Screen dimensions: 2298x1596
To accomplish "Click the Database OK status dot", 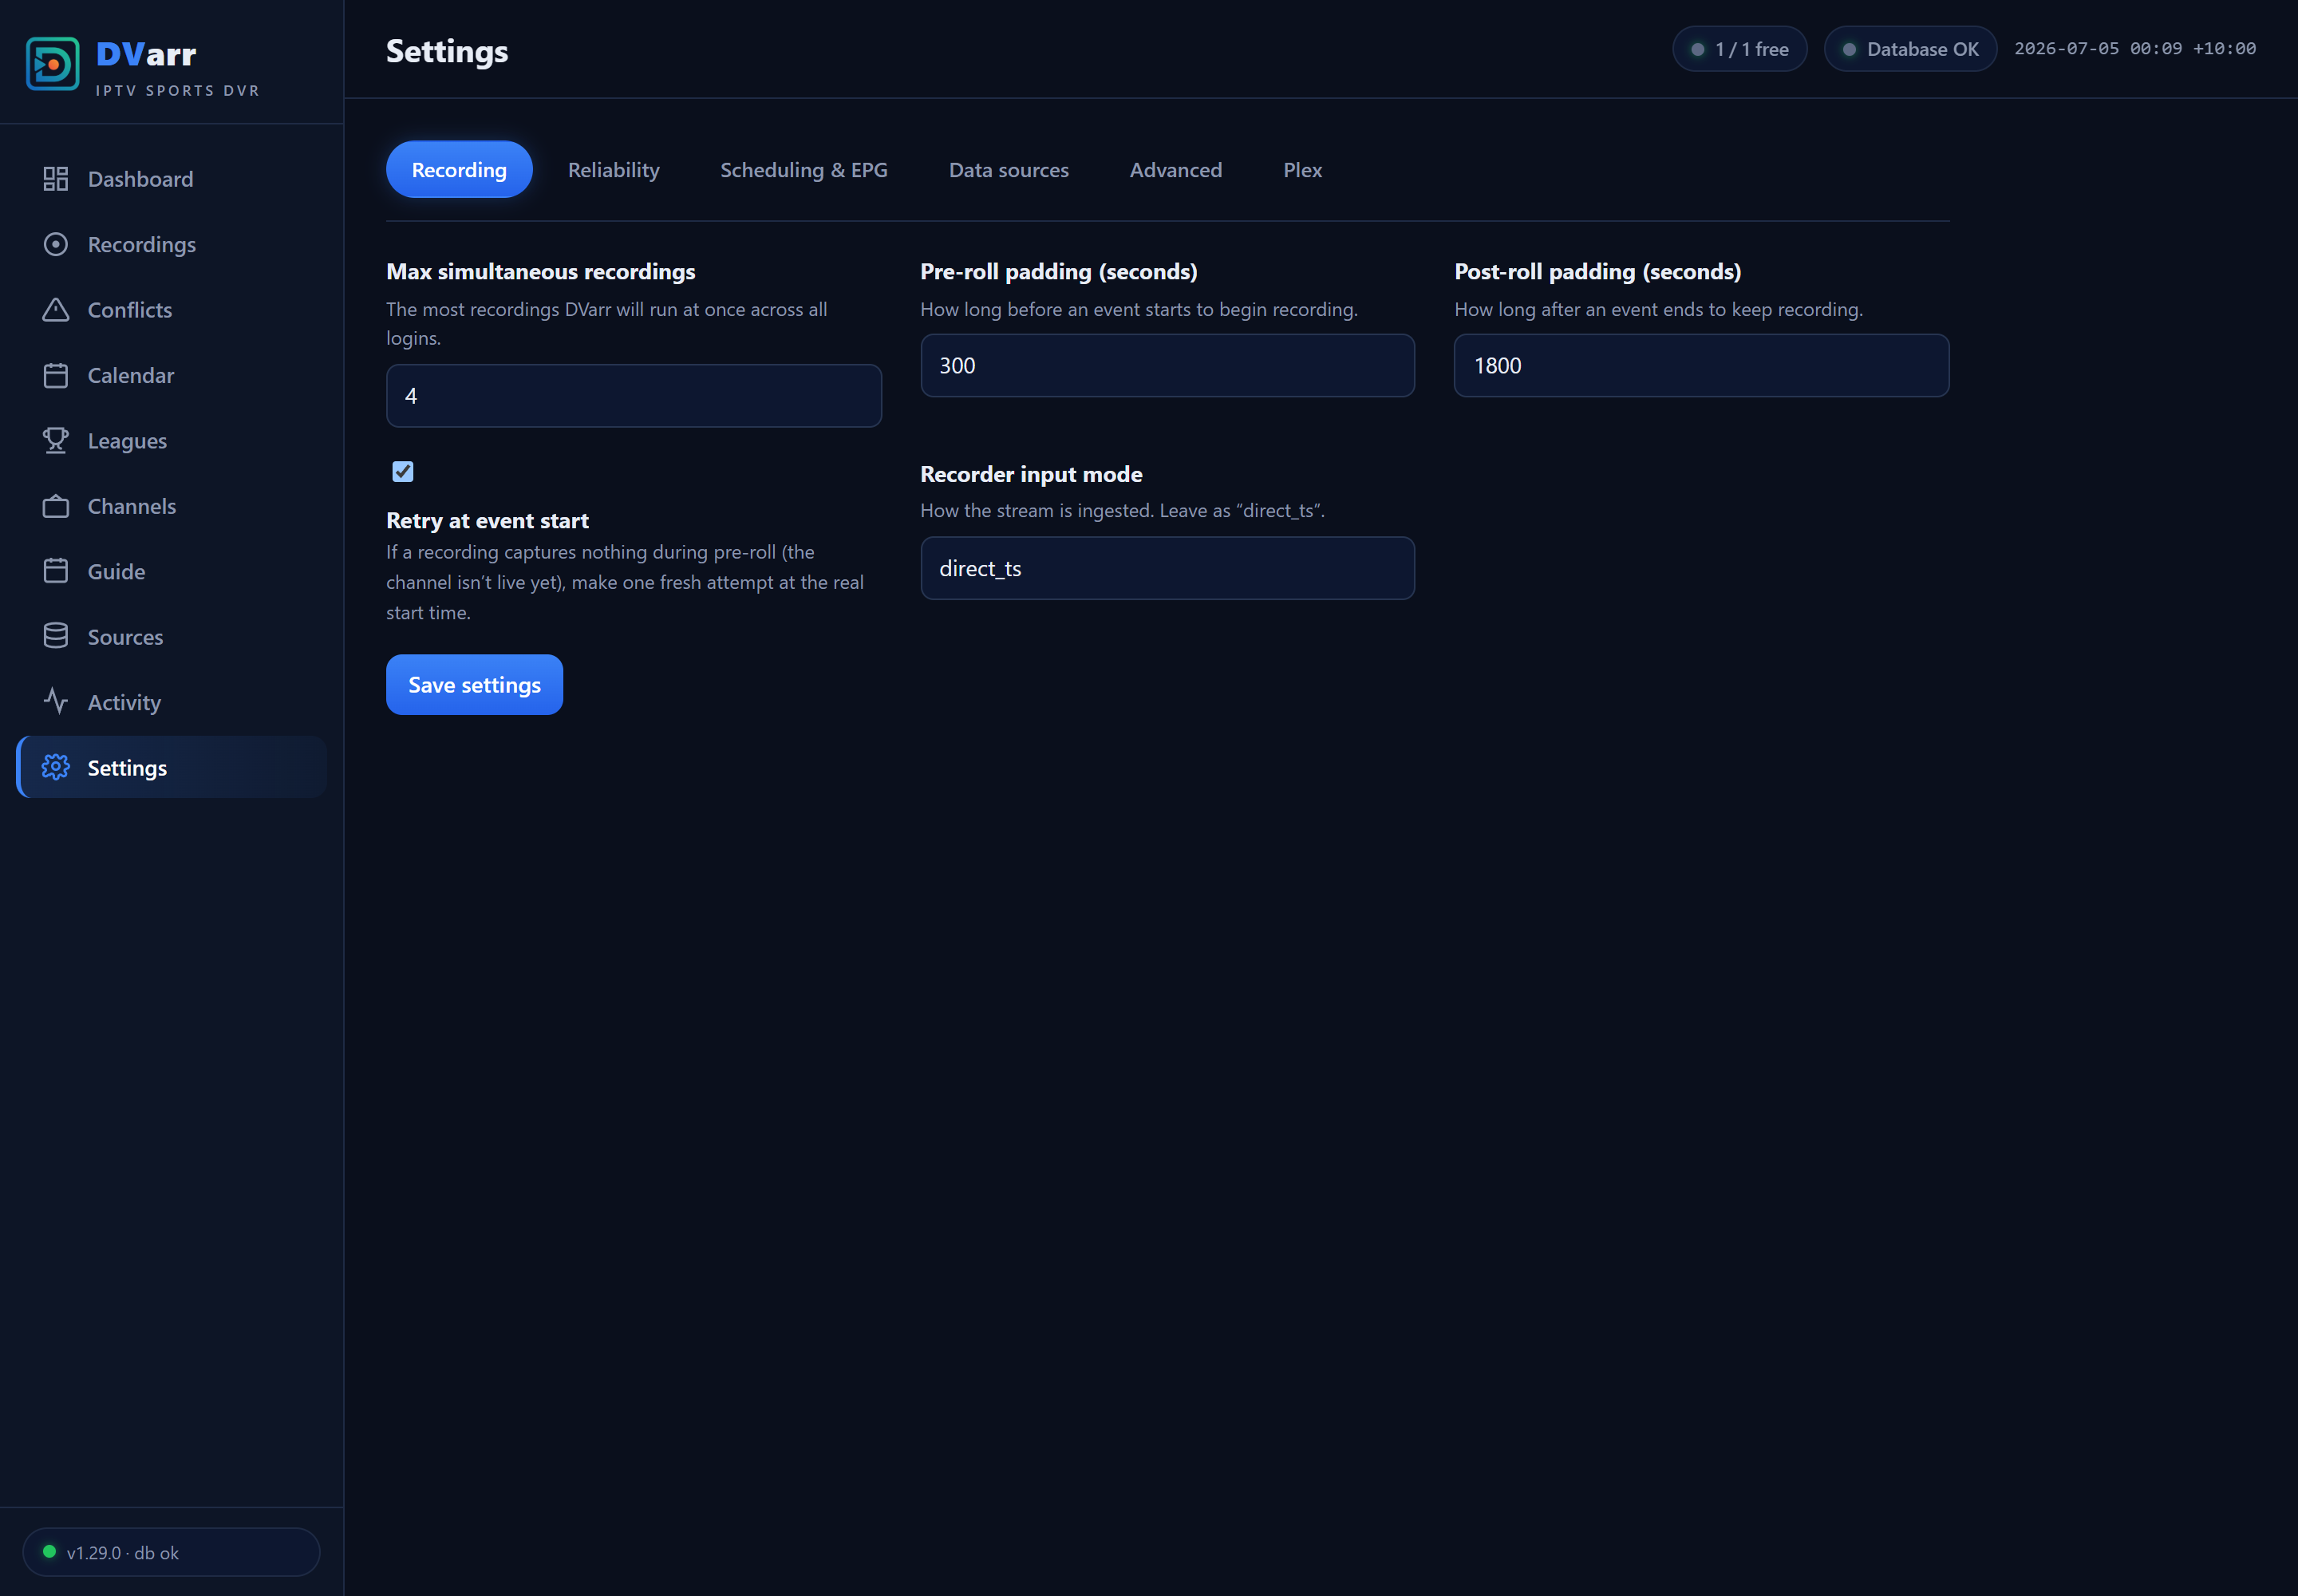I will coord(1849,49).
